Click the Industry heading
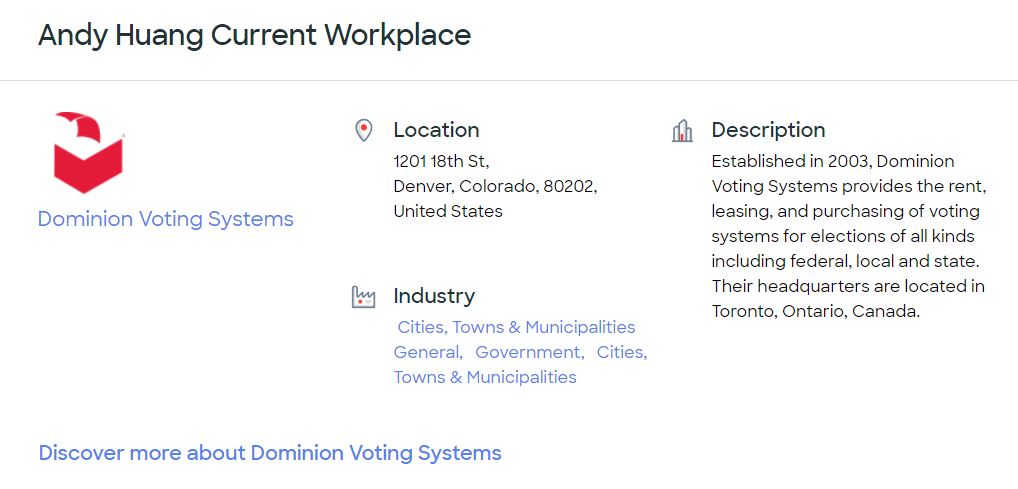The width and height of the screenshot is (1018, 489). [x=434, y=296]
